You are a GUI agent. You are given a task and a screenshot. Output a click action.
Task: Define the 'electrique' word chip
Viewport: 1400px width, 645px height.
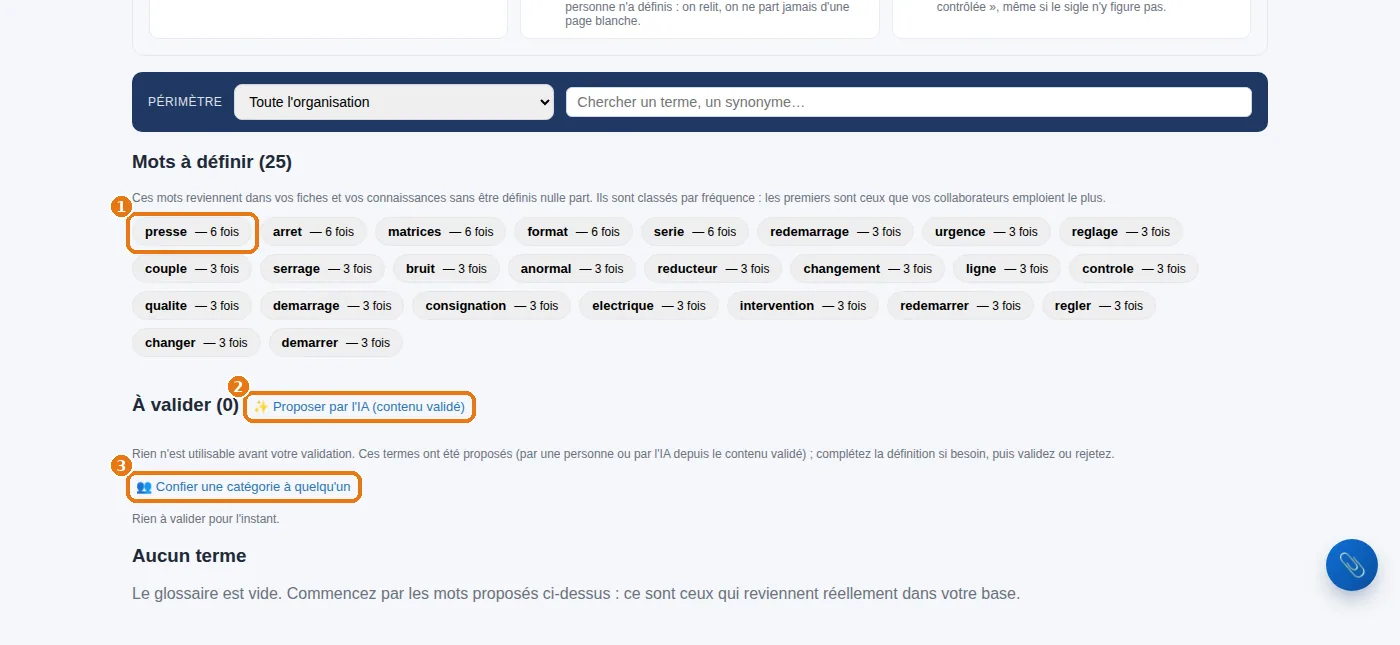click(649, 306)
